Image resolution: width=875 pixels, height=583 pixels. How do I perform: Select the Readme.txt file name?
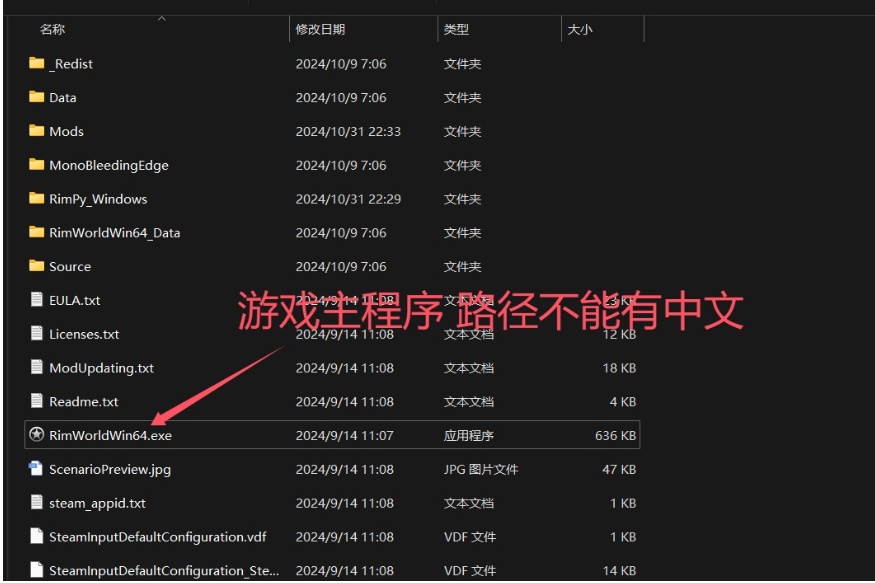tap(84, 402)
